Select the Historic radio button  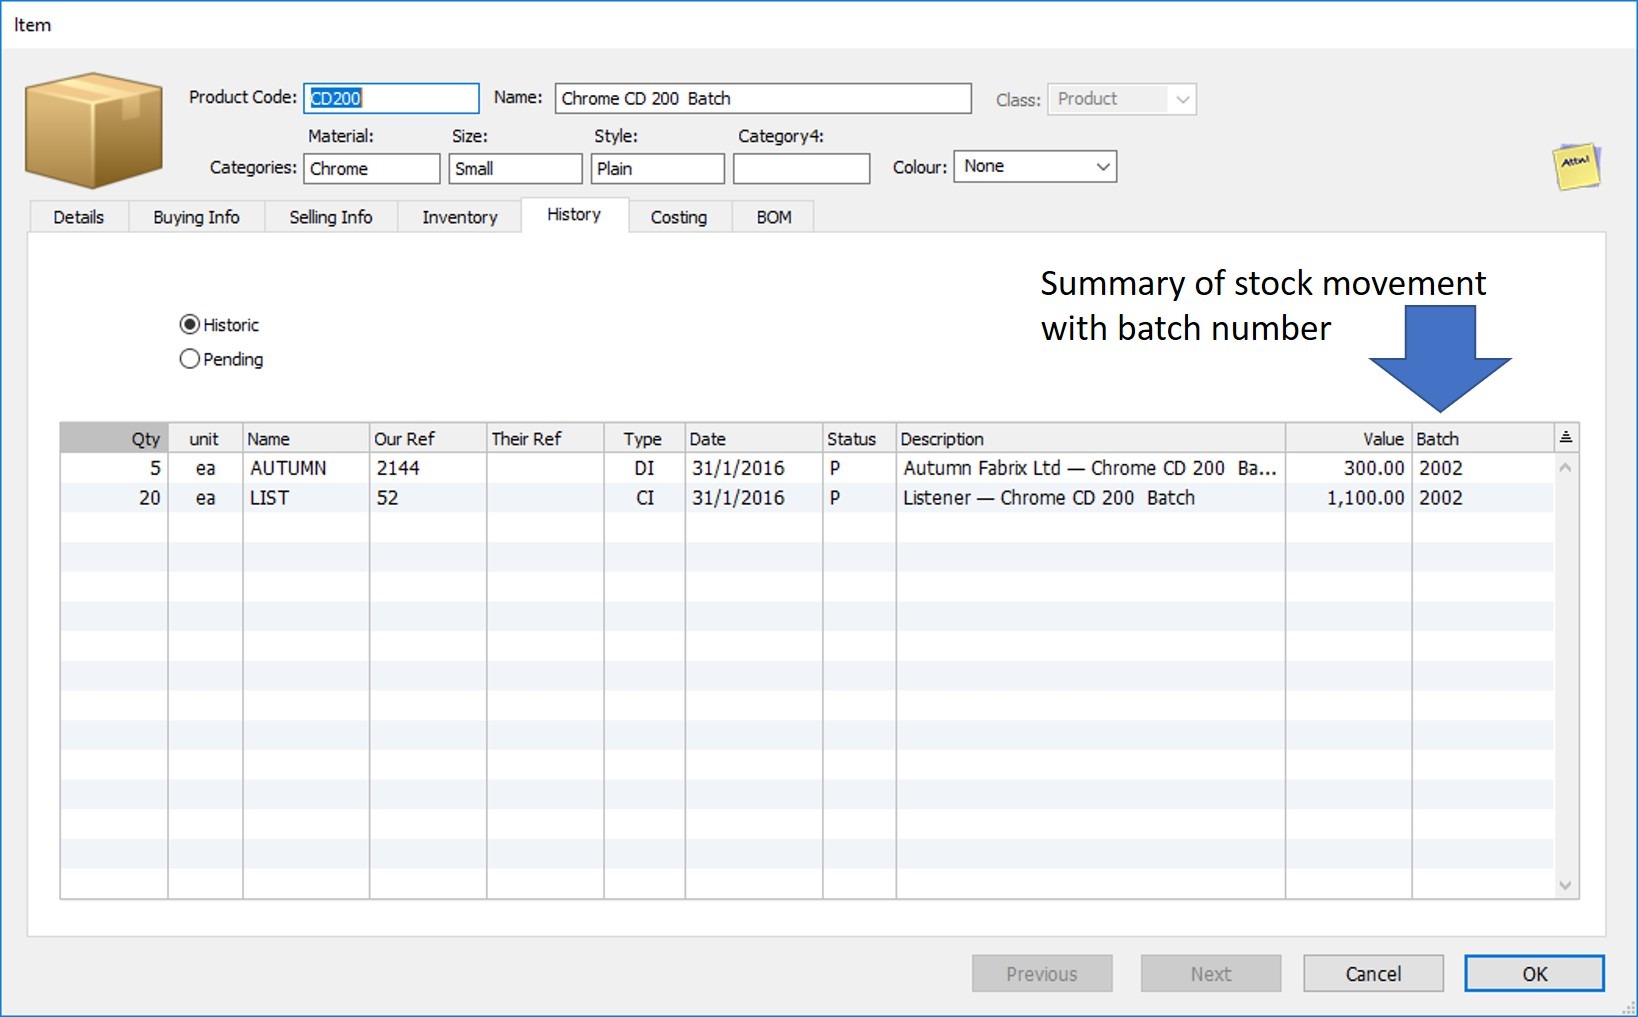coord(190,324)
